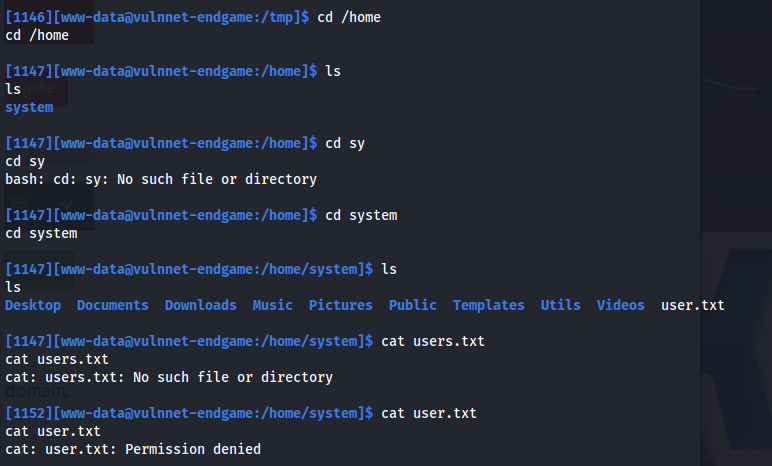
Task: Click 'users.txt: No such file' error line
Action: click(x=169, y=377)
